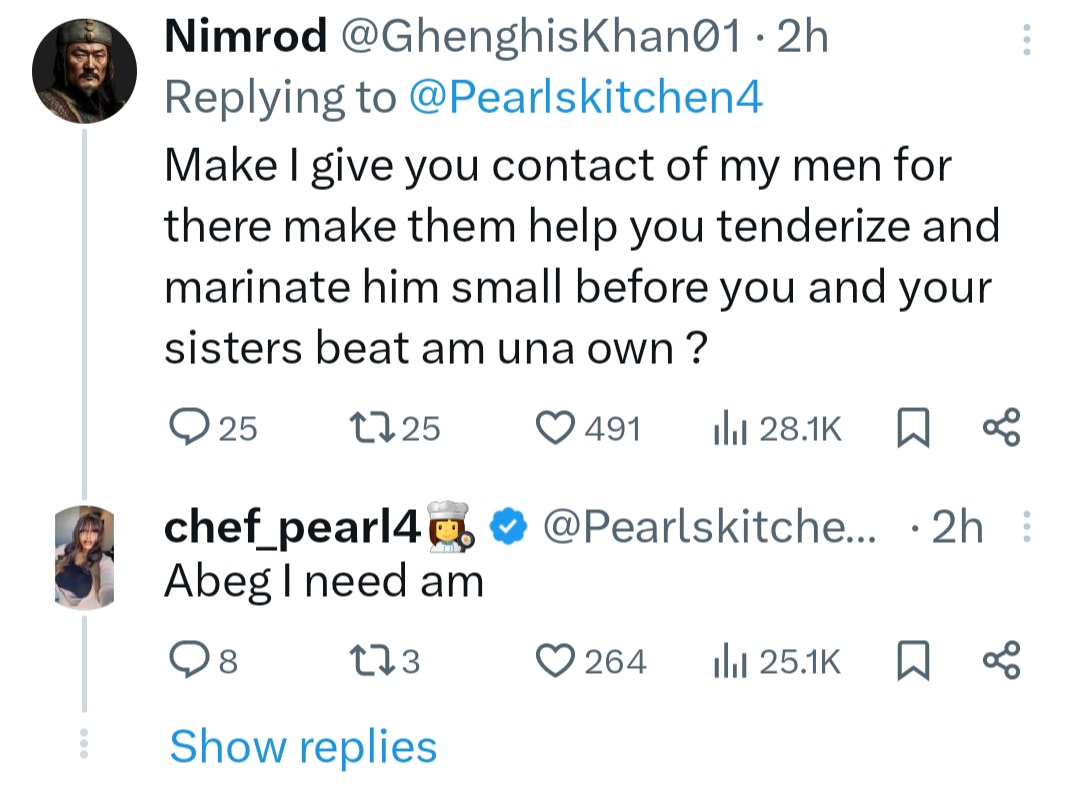Share Nimrod's tweet
The width and height of the screenshot is (1080, 793).
click(1001, 429)
